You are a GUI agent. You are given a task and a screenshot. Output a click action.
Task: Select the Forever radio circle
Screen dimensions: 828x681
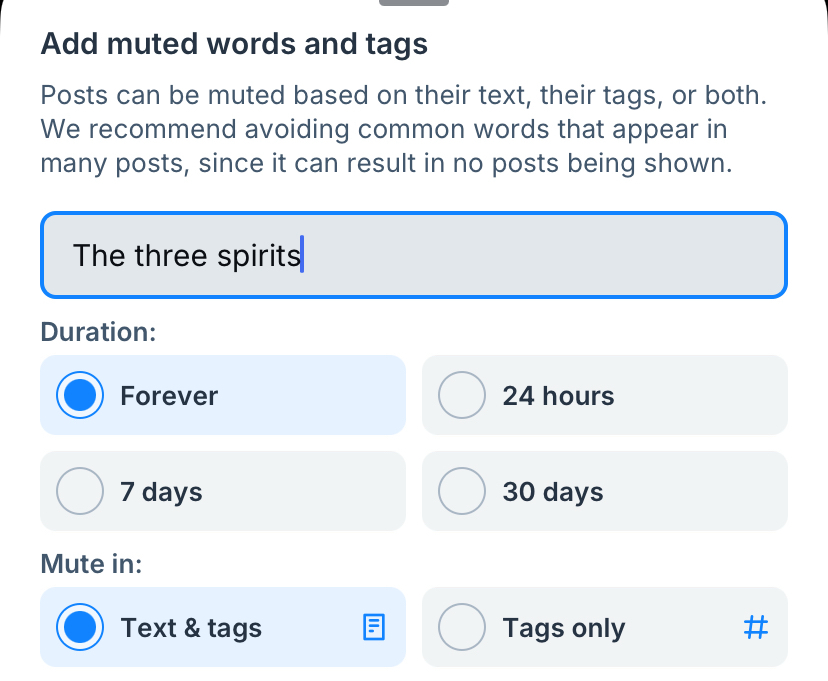click(80, 396)
